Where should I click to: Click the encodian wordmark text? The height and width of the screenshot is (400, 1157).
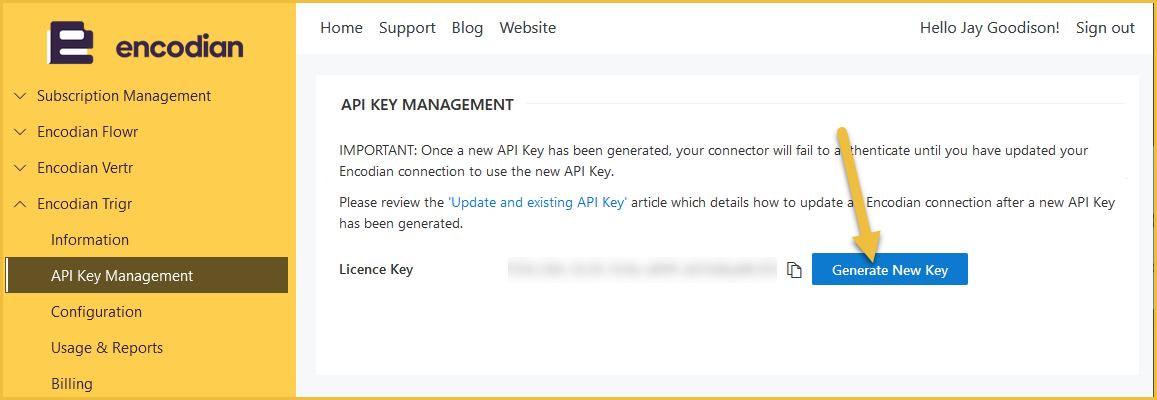click(x=179, y=47)
